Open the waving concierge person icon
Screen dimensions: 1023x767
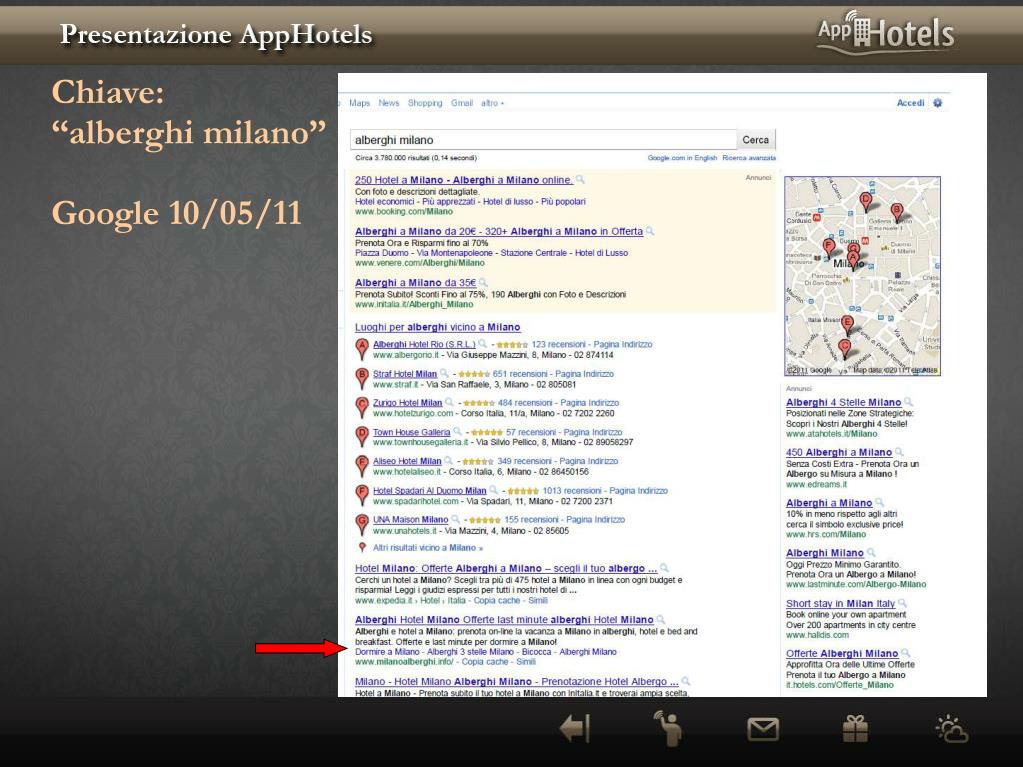point(668,728)
